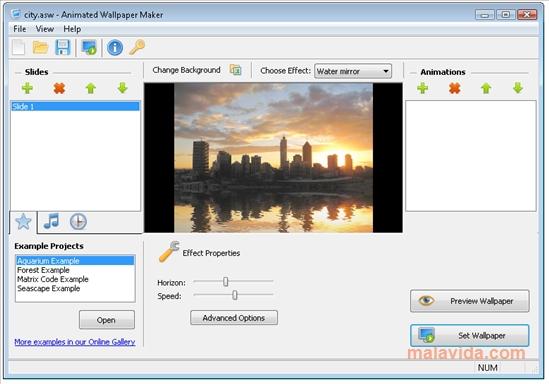Screen dimensions: 549x384
Task: Open a project with the folder icon
Action: pos(40,47)
